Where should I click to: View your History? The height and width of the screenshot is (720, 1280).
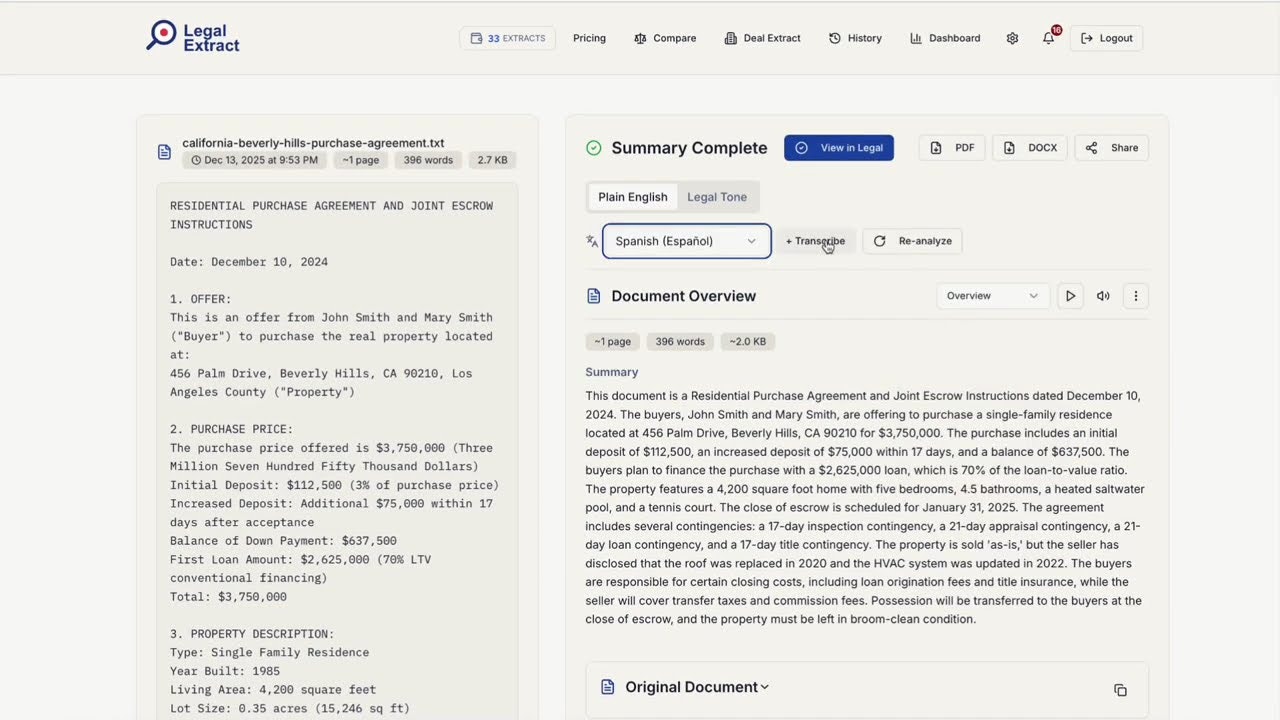(855, 38)
